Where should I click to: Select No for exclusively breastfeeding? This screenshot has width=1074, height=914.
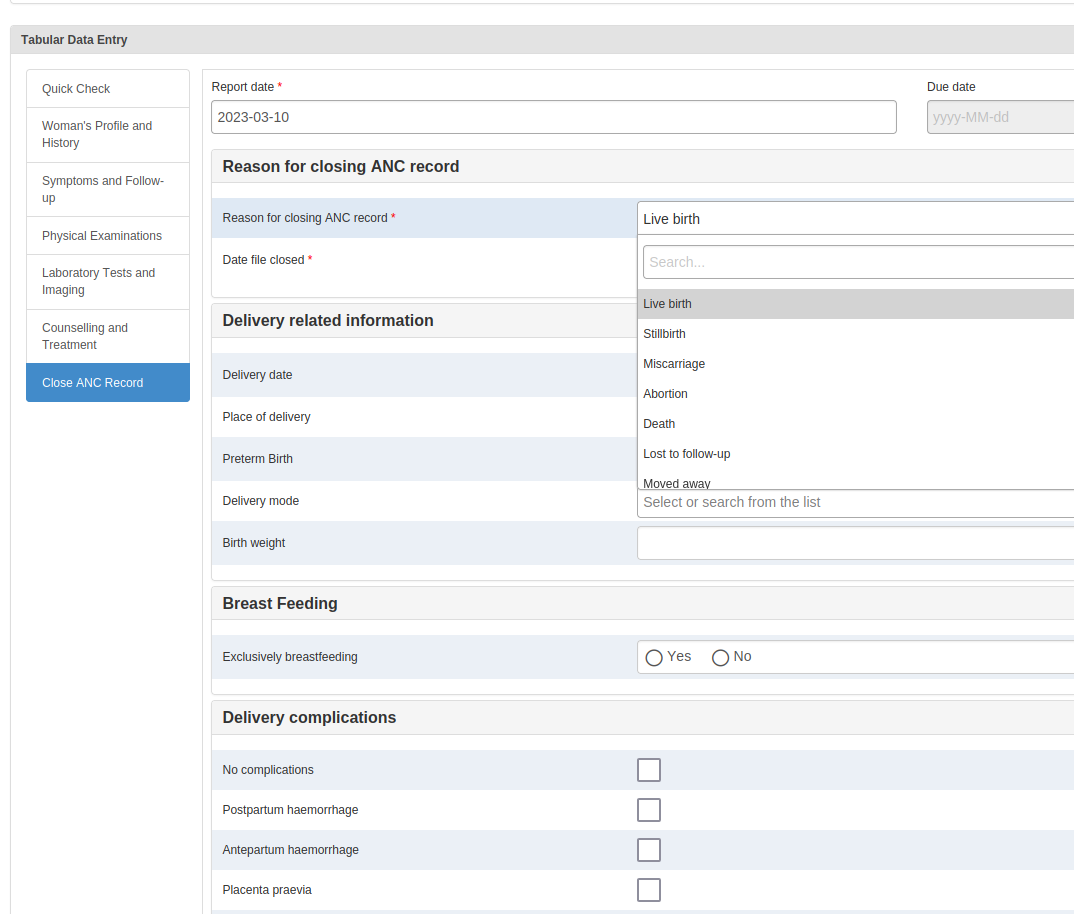tap(720, 658)
